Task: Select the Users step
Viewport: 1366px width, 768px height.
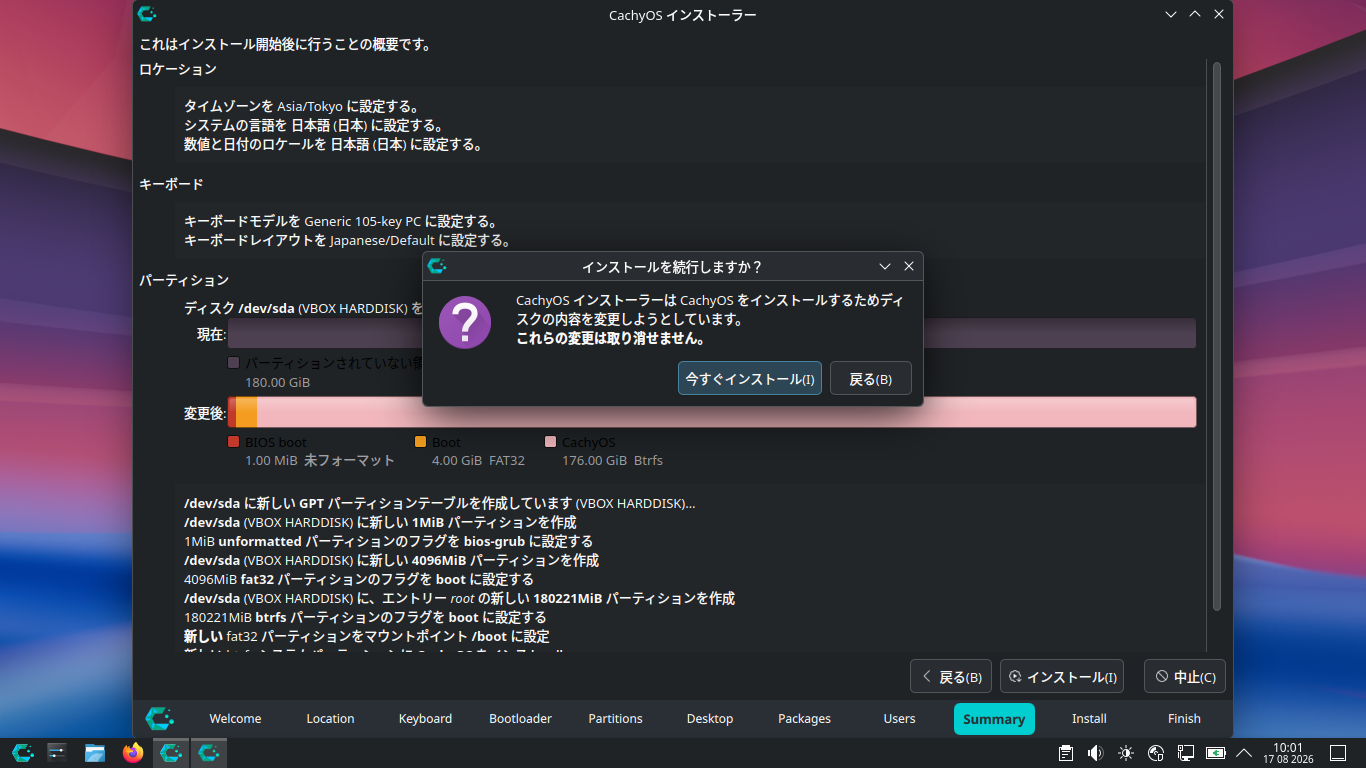Action: [x=899, y=718]
